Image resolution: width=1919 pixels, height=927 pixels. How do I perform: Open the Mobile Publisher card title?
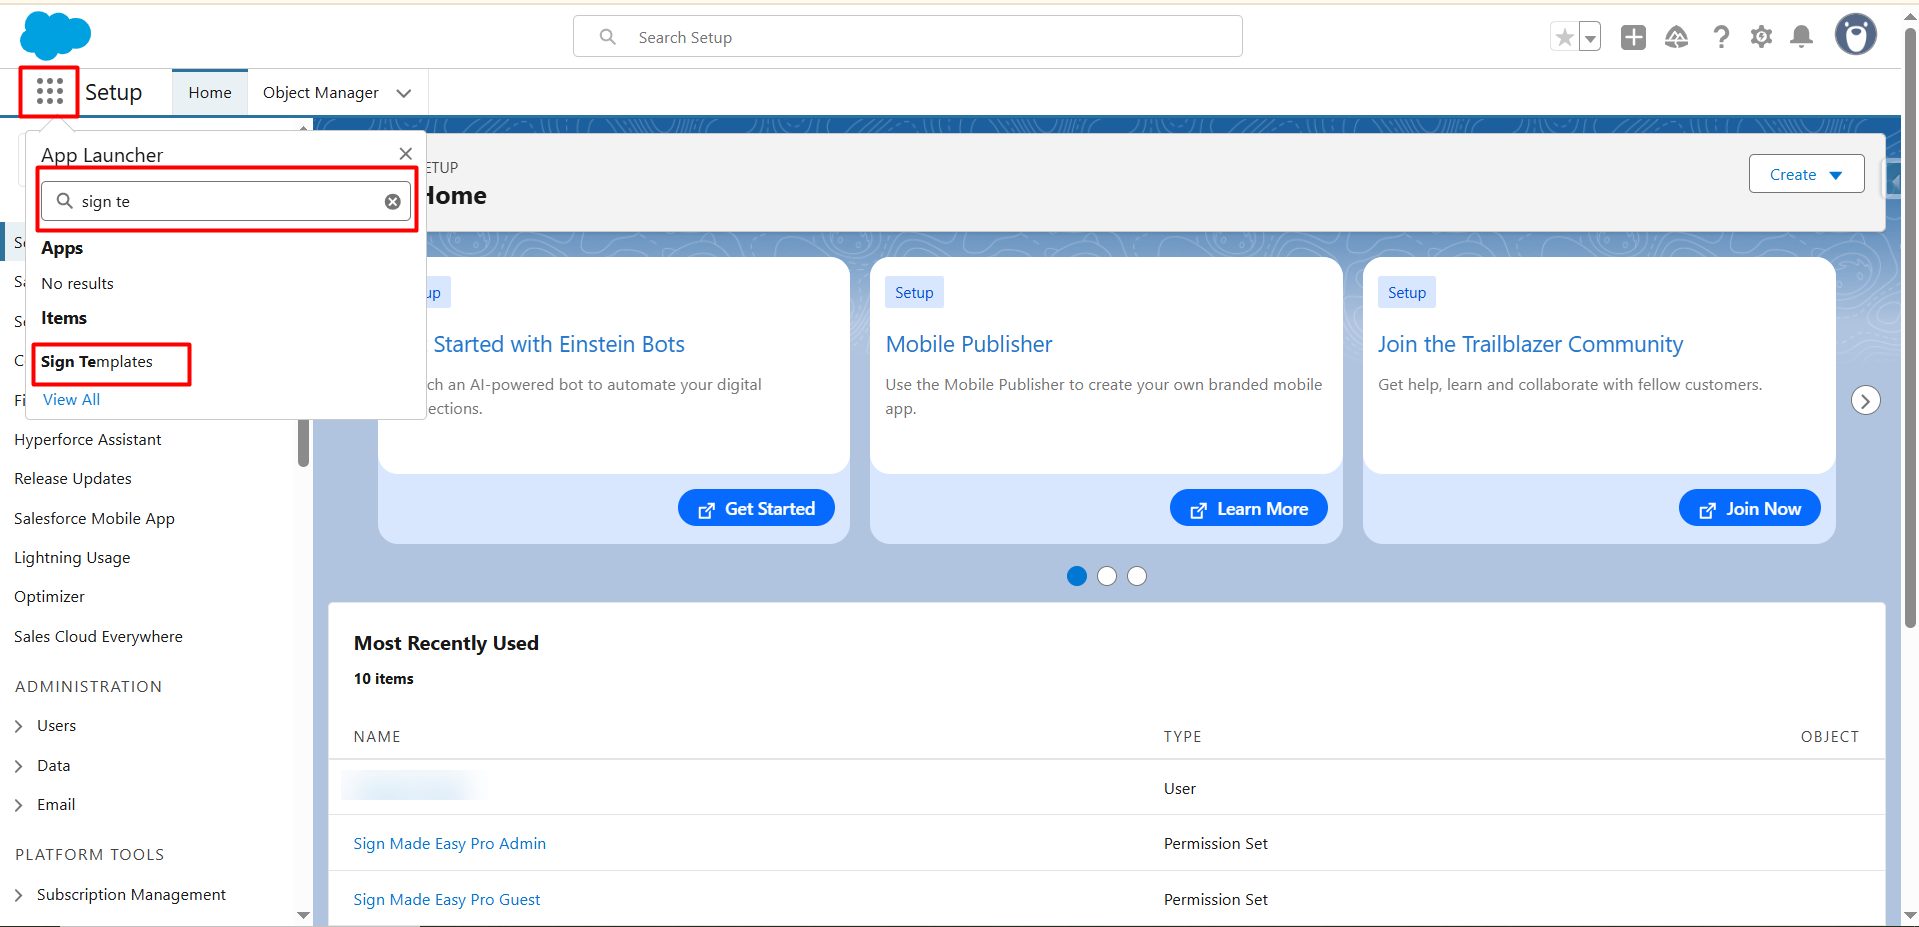969,344
